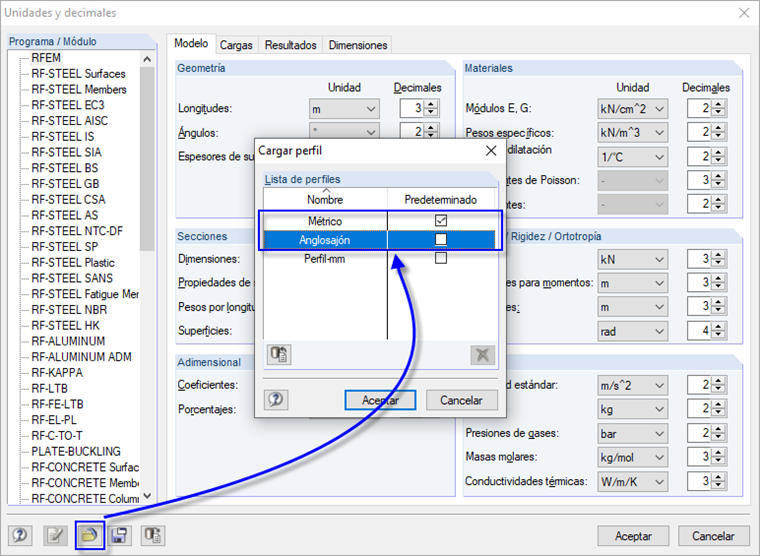This screenshot has width=760, height=556.
Task: Click the set-default icon below the profile list
Action: 279,355
